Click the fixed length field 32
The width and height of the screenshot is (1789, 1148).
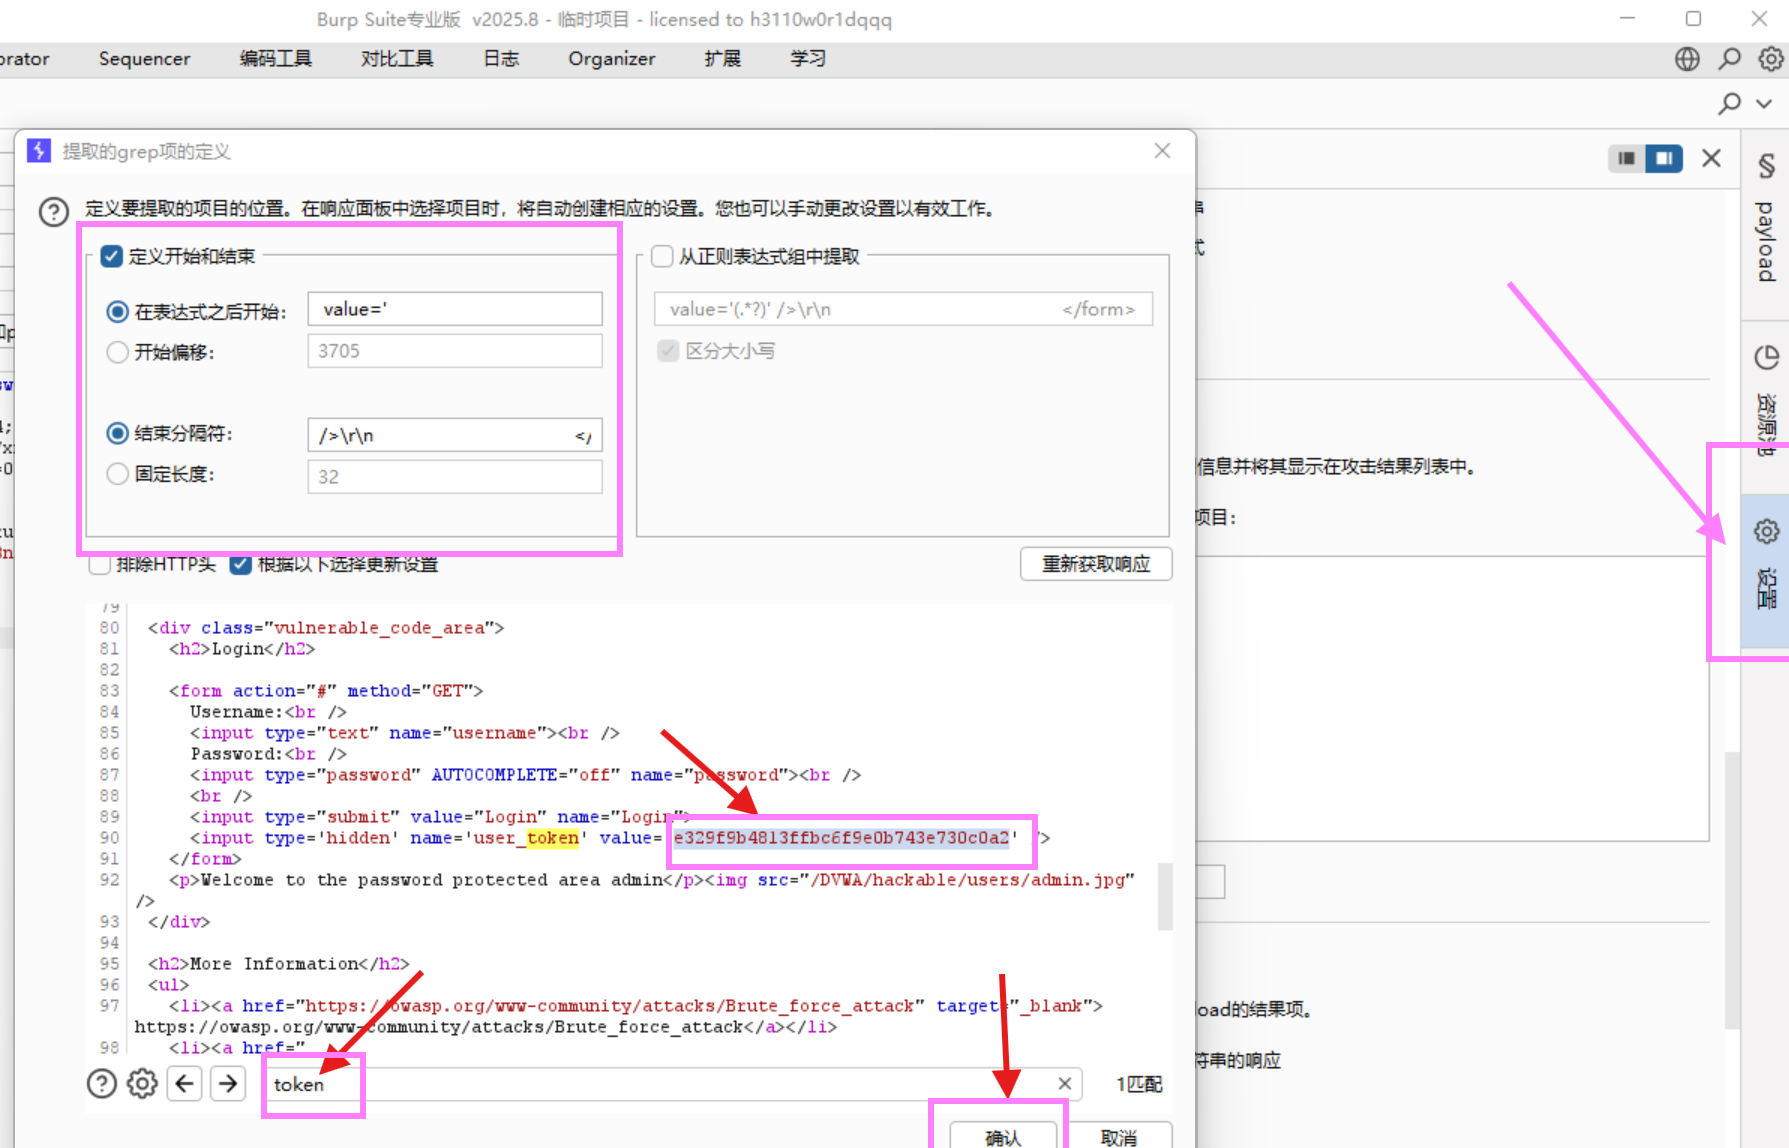point(455,477)
